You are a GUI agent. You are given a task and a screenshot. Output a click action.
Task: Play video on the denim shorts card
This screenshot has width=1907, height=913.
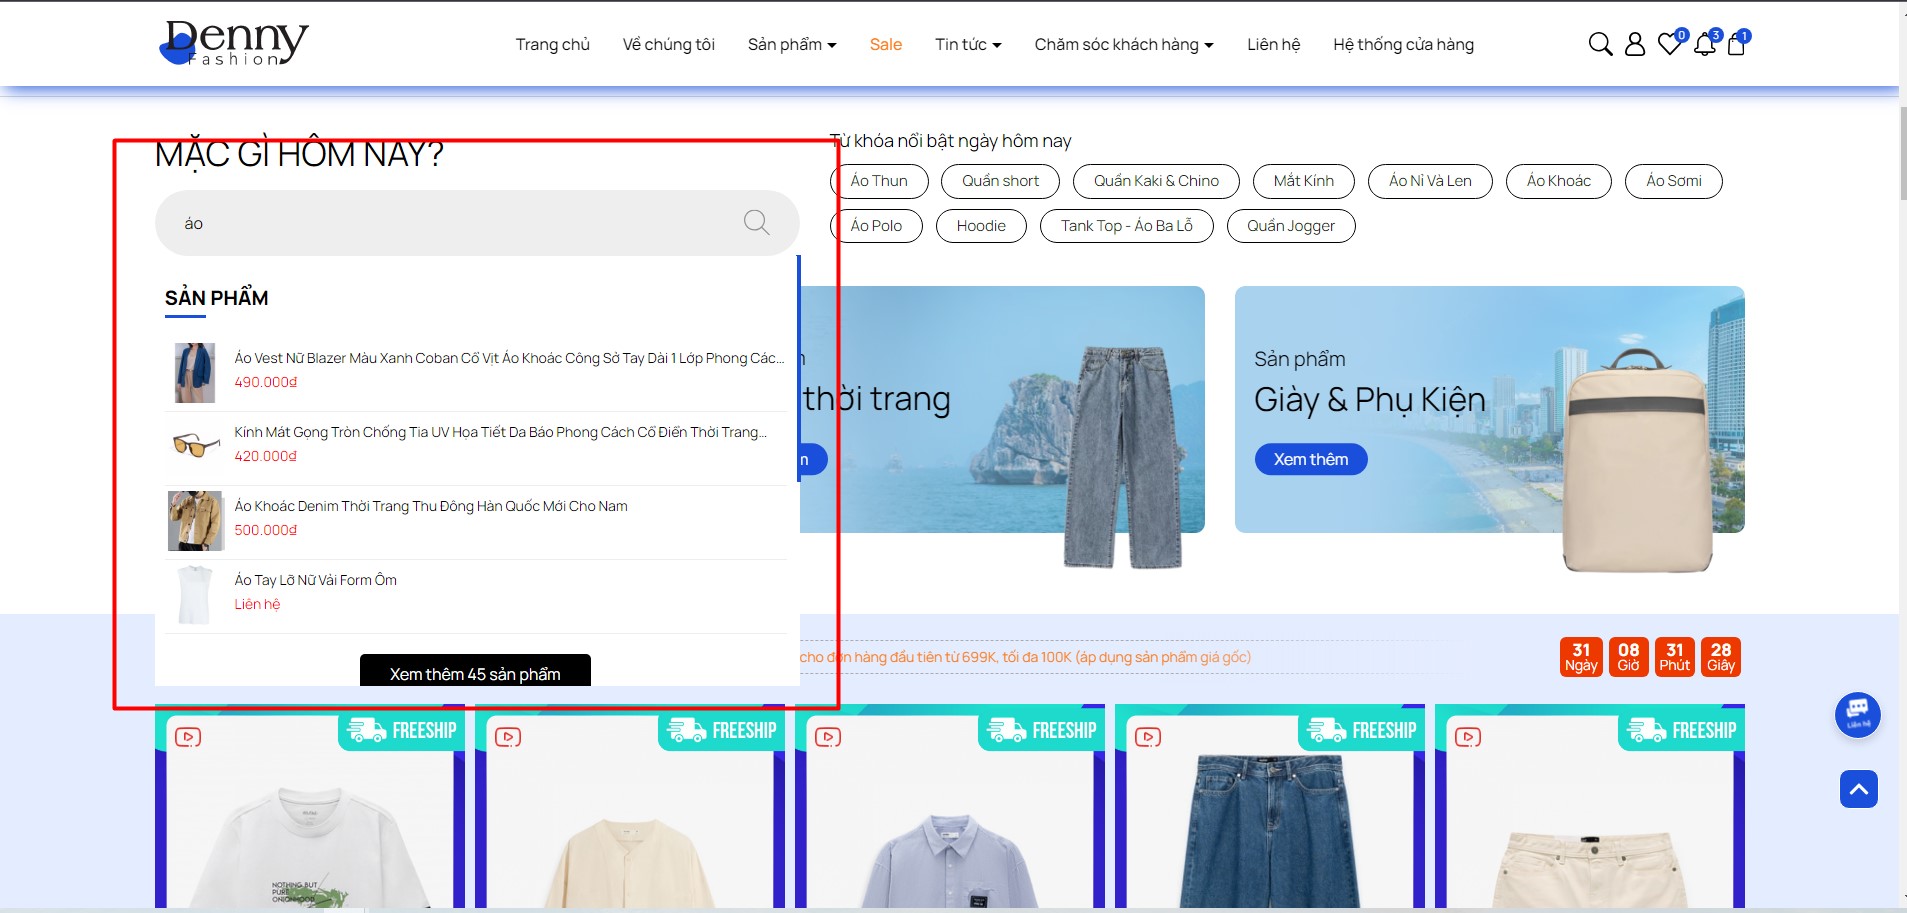1148,737
